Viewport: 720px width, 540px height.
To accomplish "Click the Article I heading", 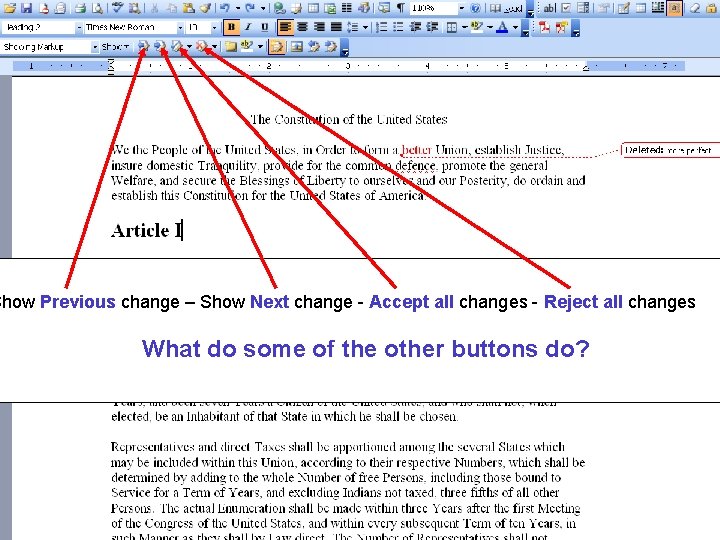I will coord(146,231).
